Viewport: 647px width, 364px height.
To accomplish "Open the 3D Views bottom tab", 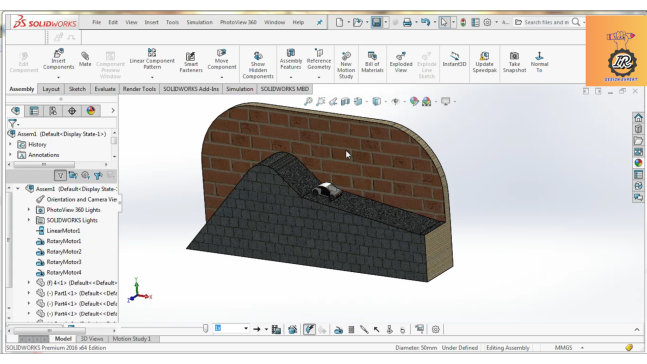I will coord(92,339).
